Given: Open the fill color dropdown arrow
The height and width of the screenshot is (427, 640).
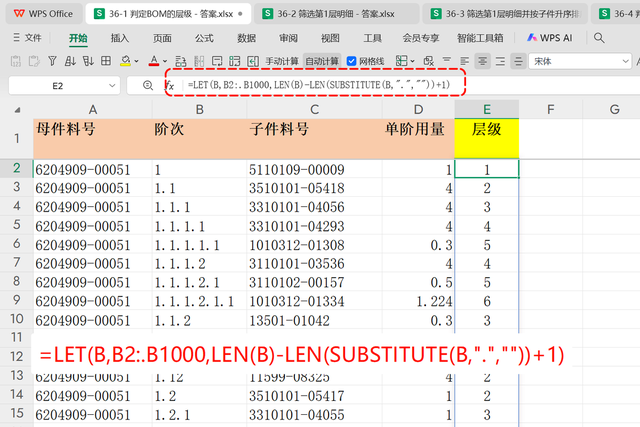Looking at the screenshot, I should click(x=136, y=62).
